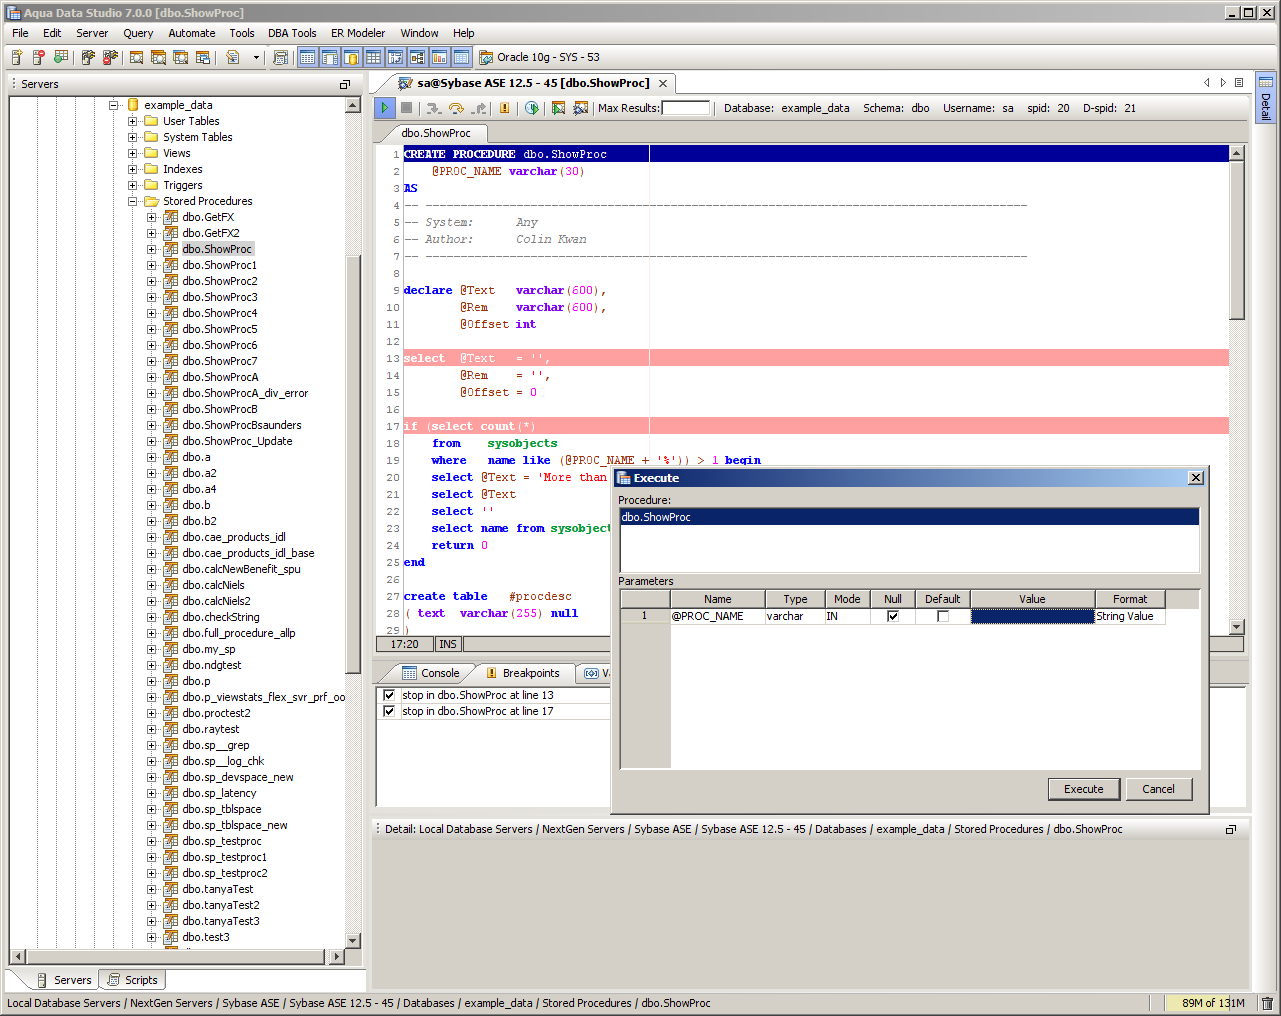Click the Oracle 10g - SYS - 53 connection icon
The height and width of the screenshot is (1016, 1281).
(486, 58)
